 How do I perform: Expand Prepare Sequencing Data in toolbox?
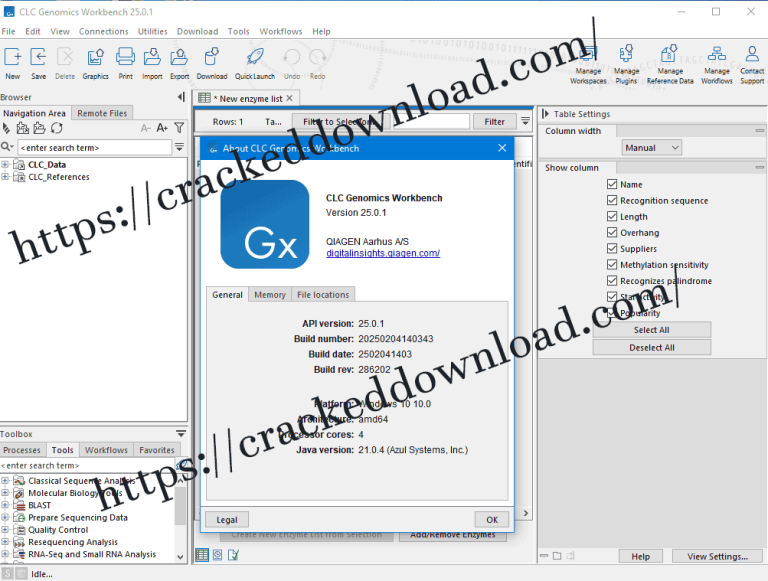pyautogui.click(x=5, y=517)
